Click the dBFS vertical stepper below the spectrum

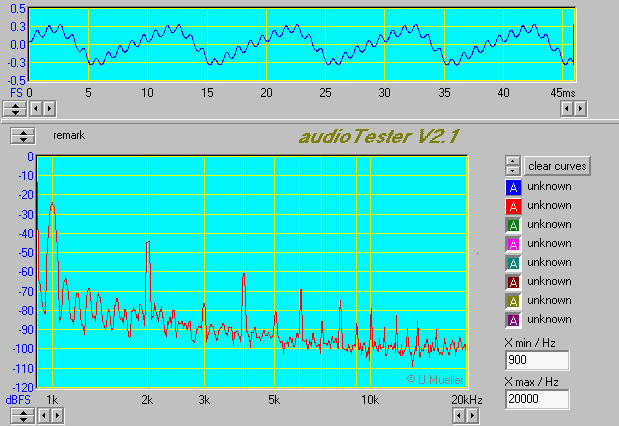pyautogui.click(x=23, y=416)
